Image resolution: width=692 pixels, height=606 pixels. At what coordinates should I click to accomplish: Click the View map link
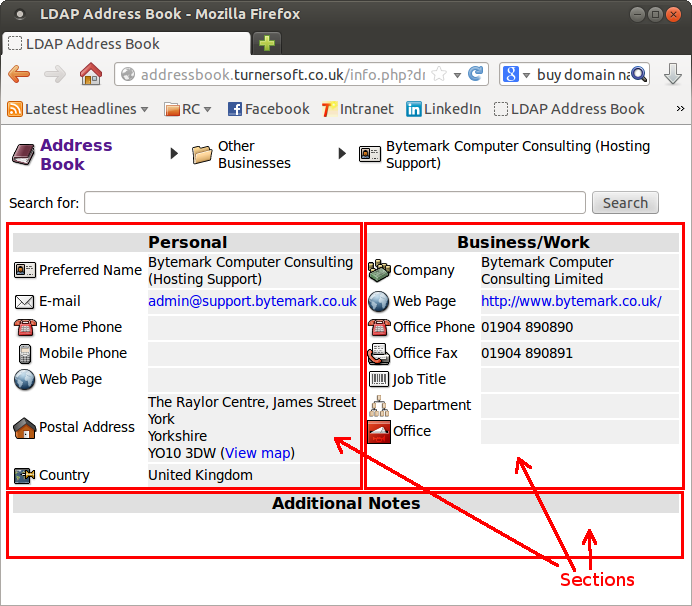(x=257, y=453)
